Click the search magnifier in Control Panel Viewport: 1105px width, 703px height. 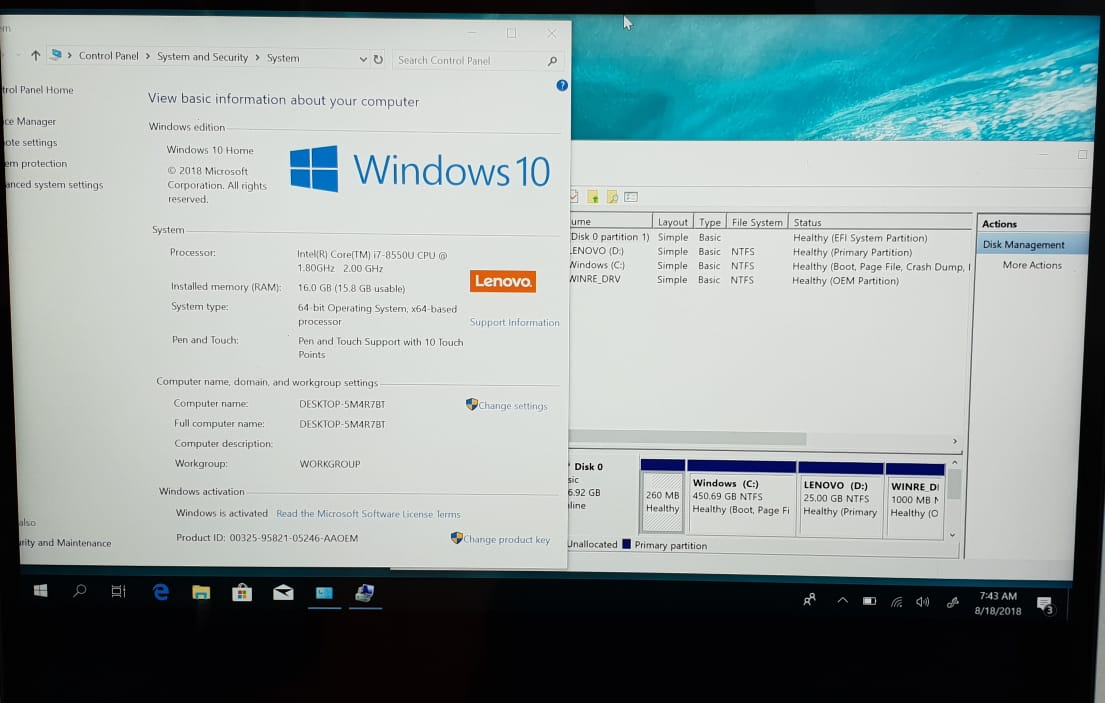552,61
